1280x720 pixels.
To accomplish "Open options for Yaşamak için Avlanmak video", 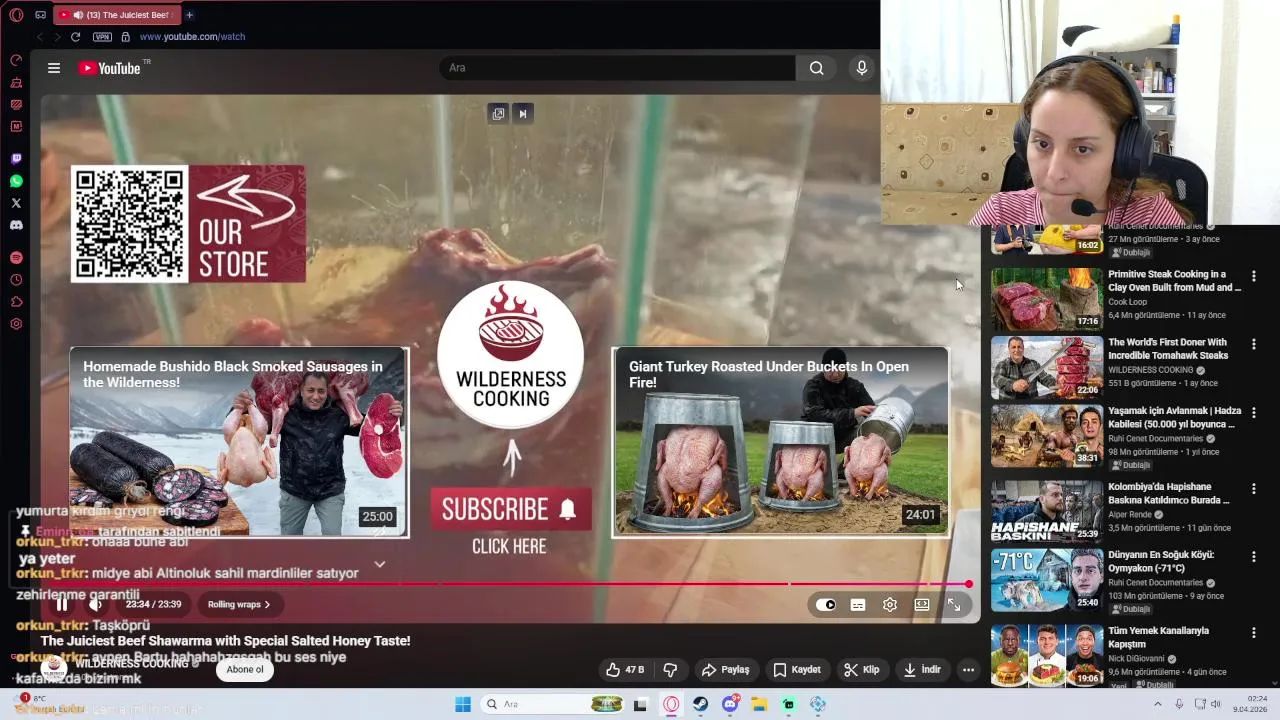I will (1253, 412).
